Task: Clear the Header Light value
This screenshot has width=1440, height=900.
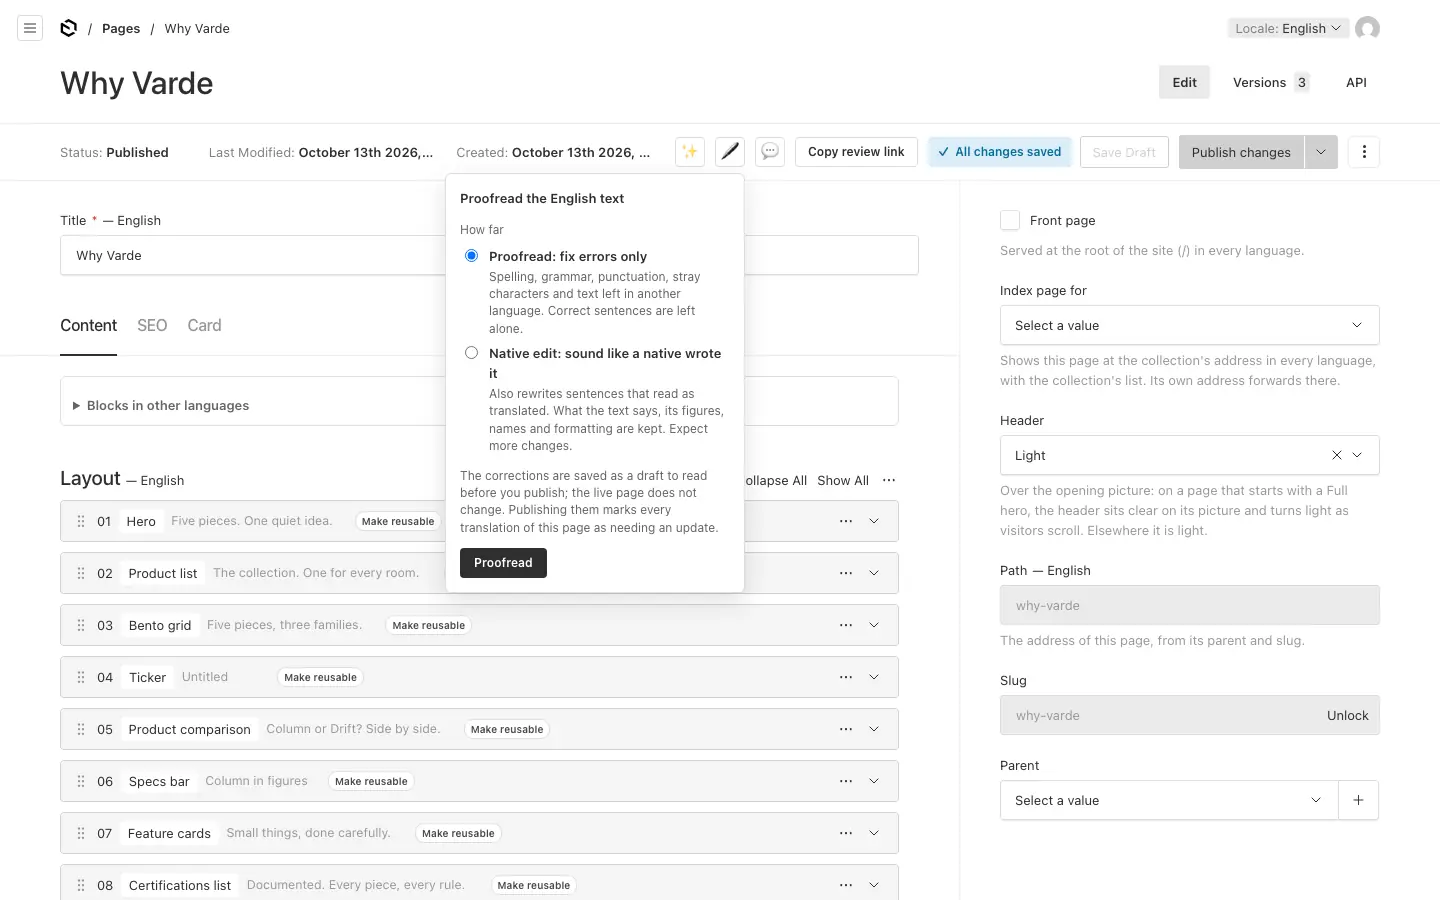Action: point(1336,455)
